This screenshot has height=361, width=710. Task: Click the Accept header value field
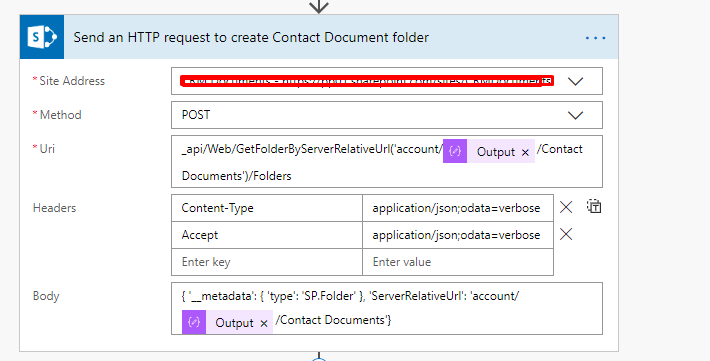[458, 235]
